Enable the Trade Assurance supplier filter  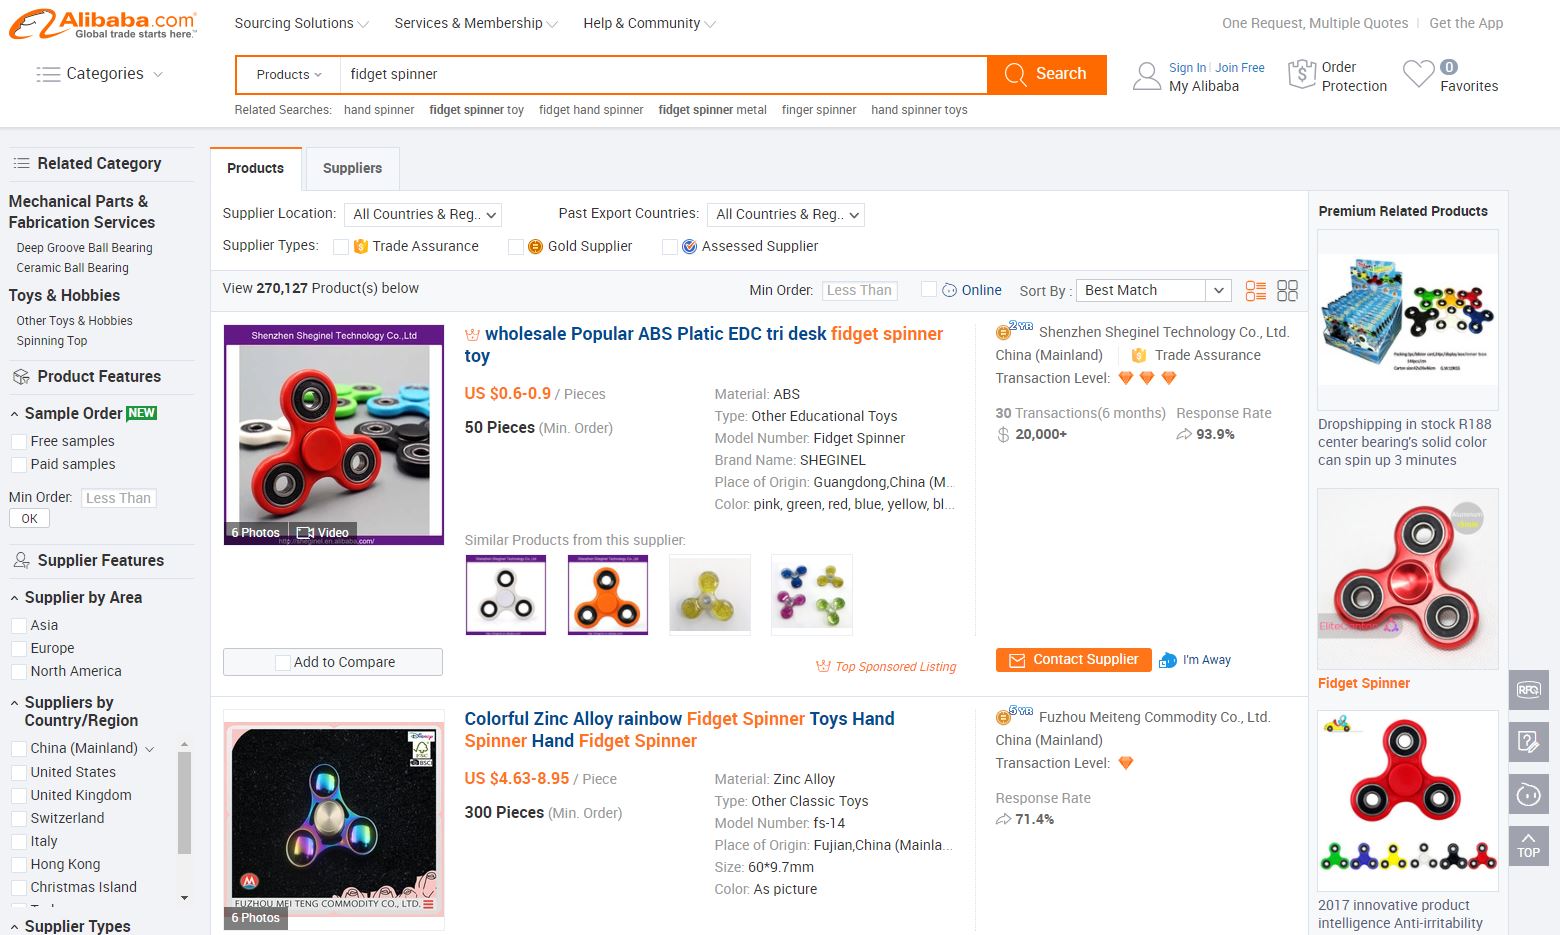341,247
